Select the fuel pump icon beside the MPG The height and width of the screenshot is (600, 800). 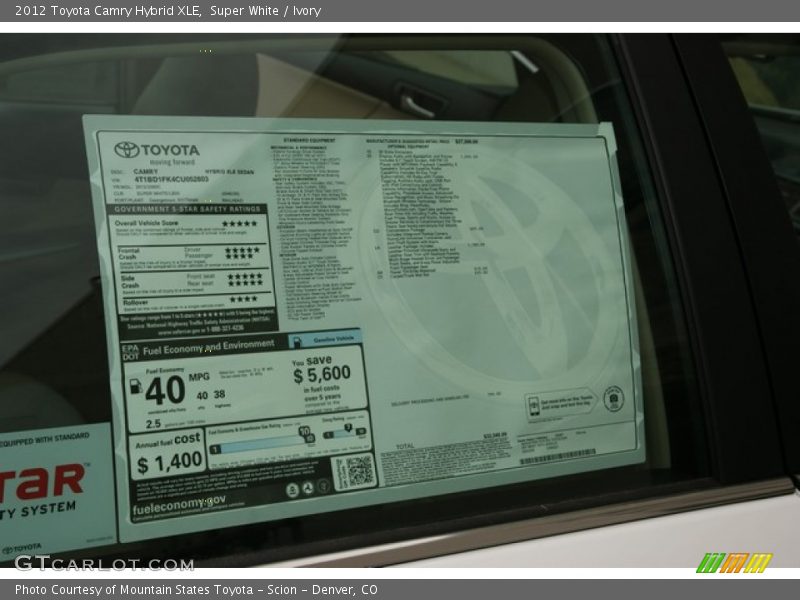135,387
